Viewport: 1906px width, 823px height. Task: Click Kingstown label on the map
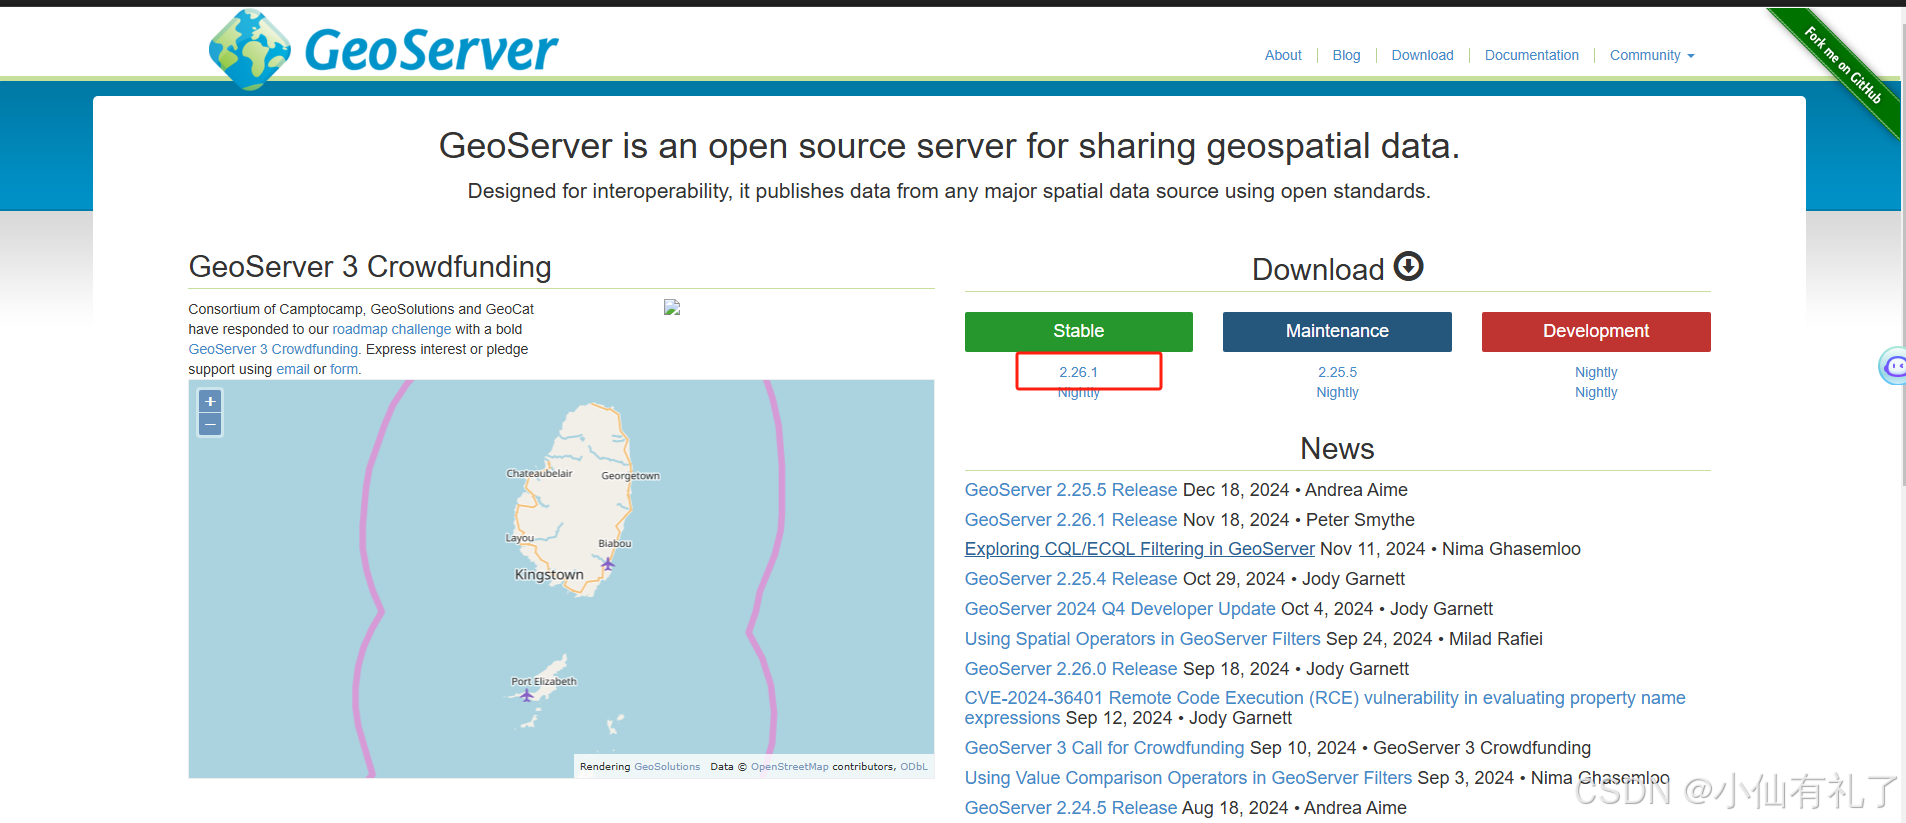(549, 575)
